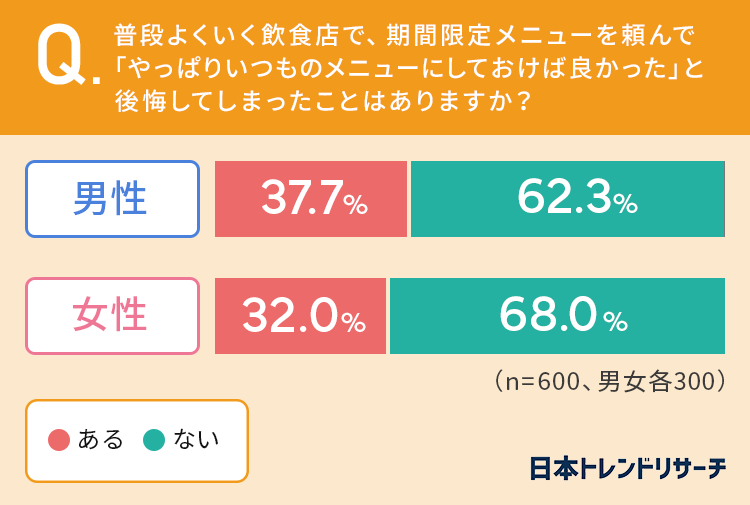Click the 62.3% number text
Screen dimensions: 750x505
click(577, 197)
